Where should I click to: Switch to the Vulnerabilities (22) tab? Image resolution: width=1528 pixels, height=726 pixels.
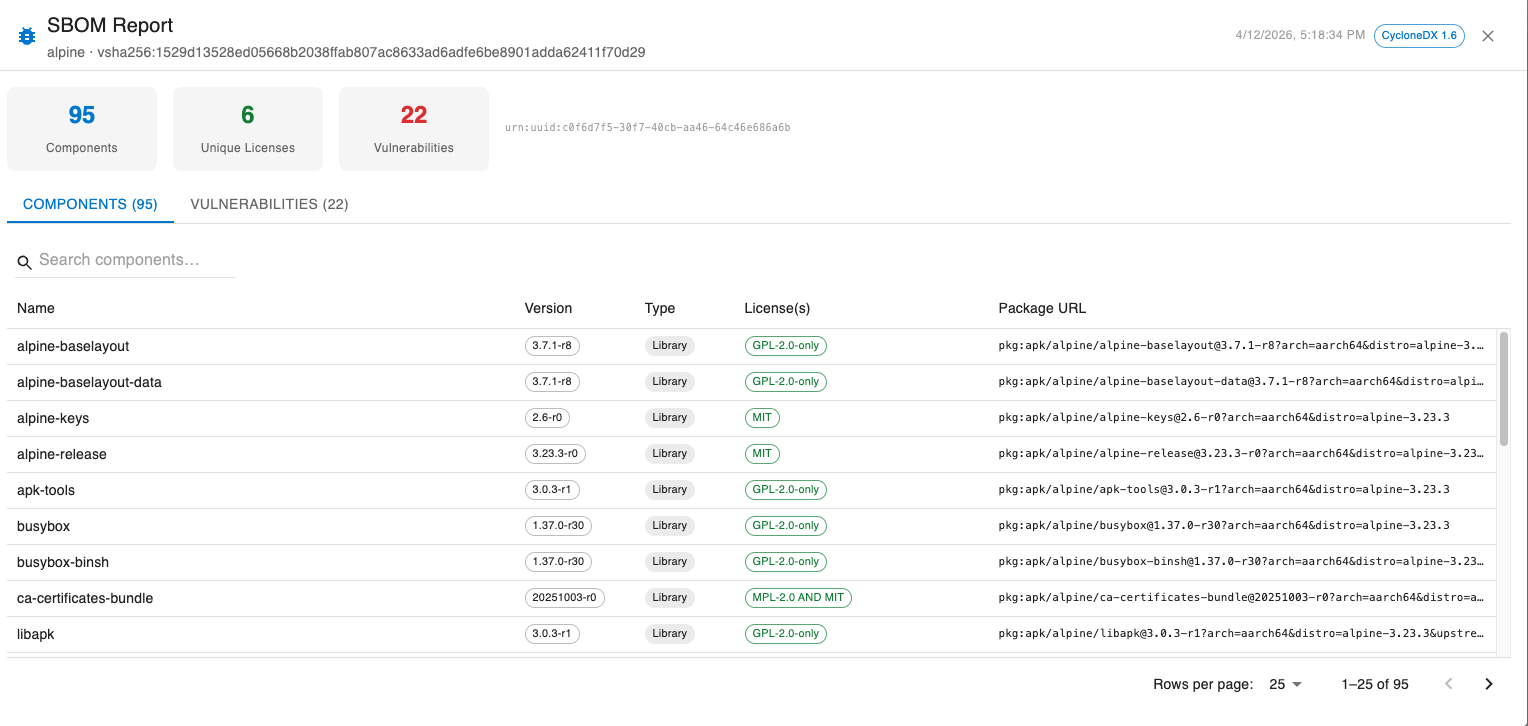[x=269, y=204]
